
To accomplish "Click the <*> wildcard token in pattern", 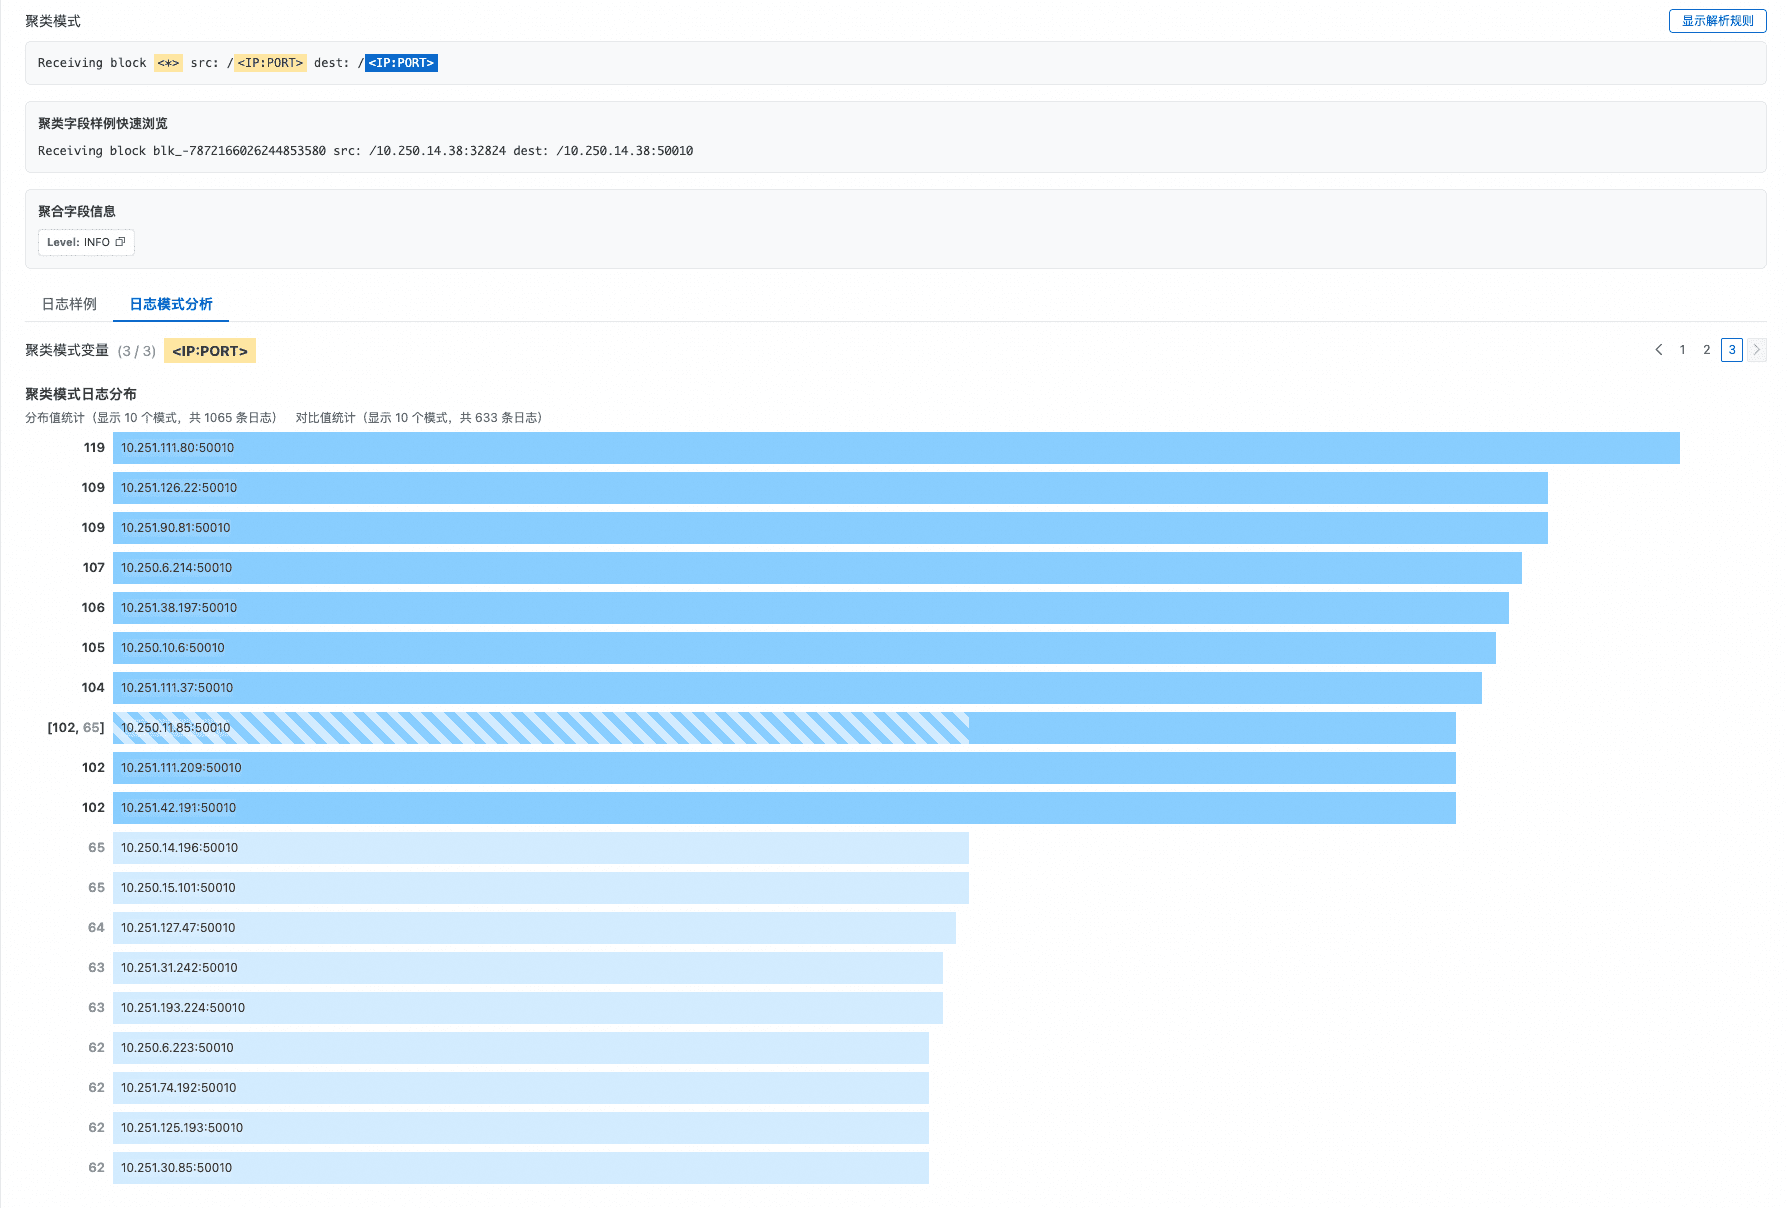I will pyautogui.click(x=168, y=63).
